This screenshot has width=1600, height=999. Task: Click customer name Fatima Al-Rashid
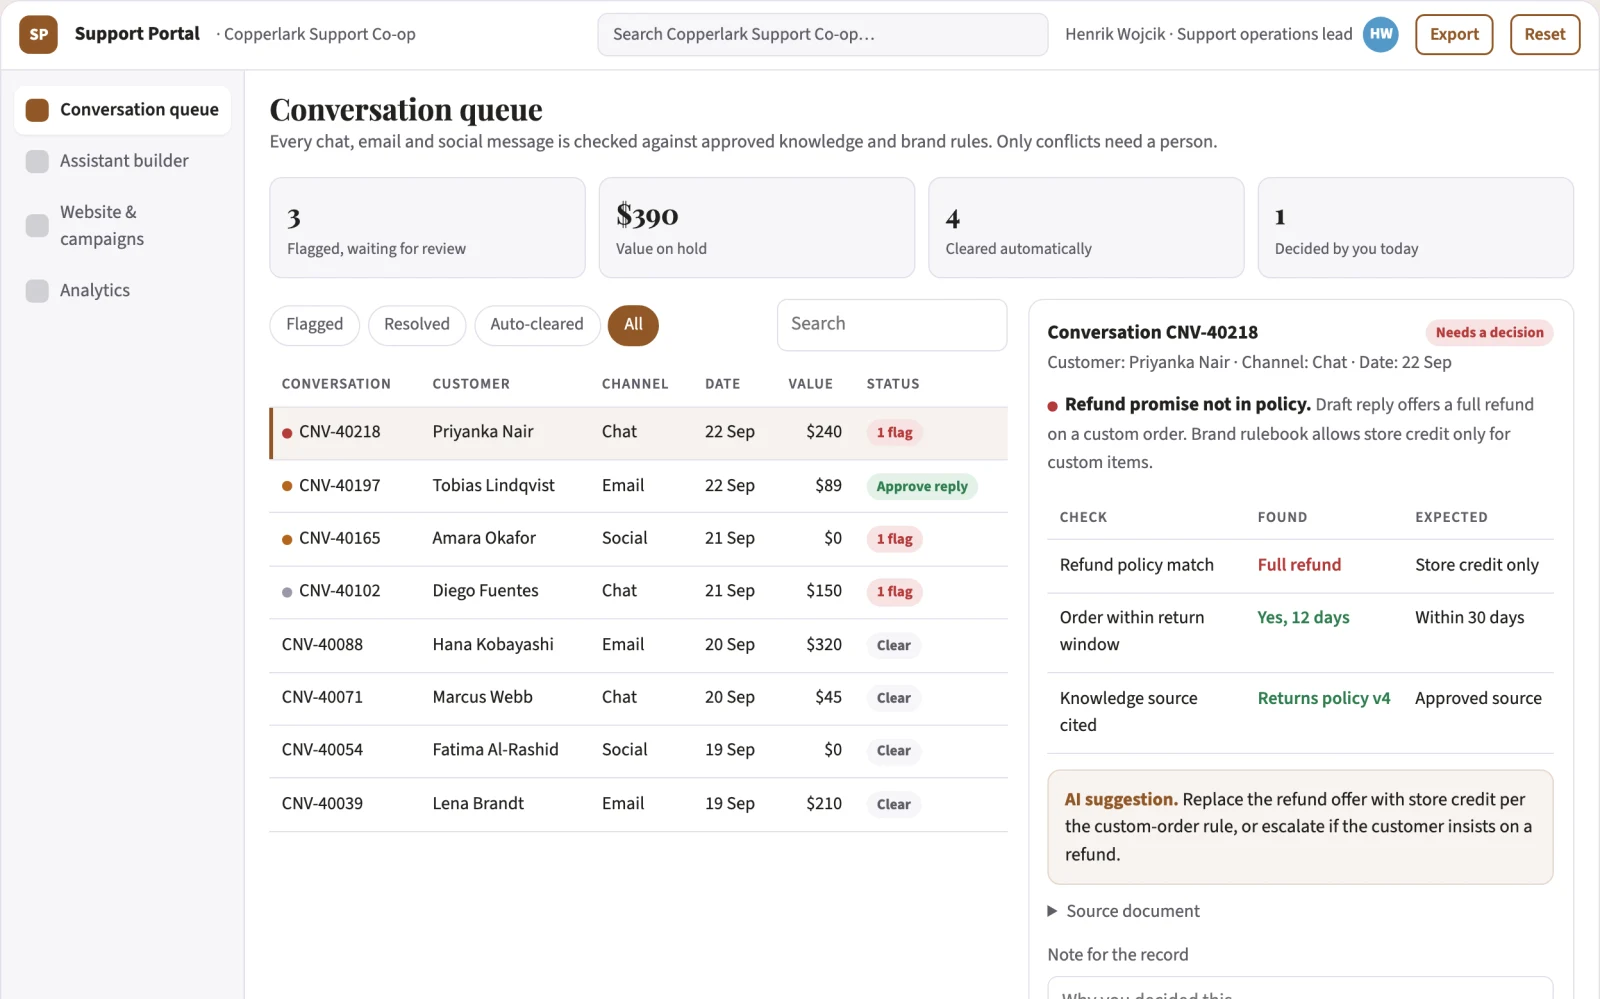[495, 750]
